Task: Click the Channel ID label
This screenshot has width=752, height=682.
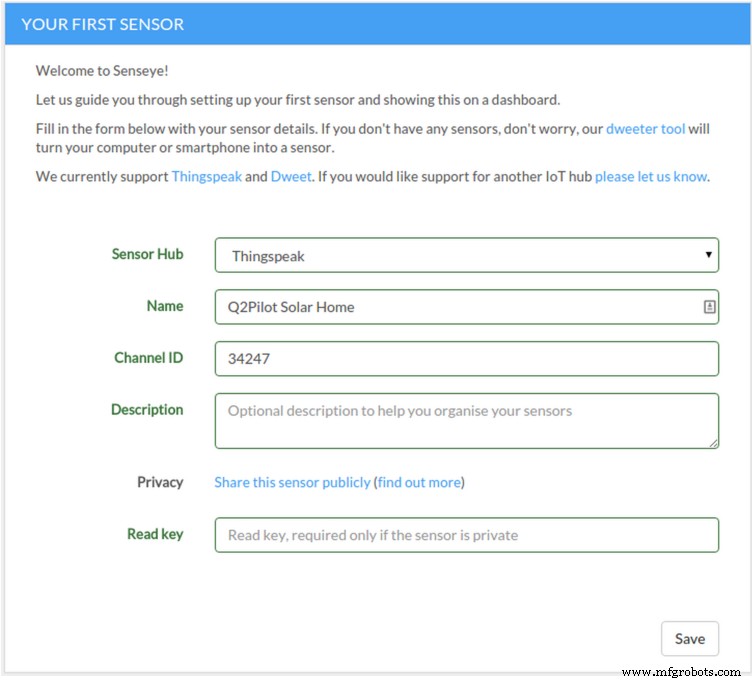Action: click(x=149, y=358)
